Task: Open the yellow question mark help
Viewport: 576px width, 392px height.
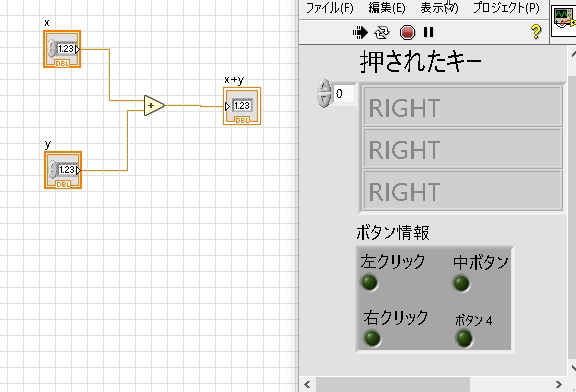Action: coord(536,32)
